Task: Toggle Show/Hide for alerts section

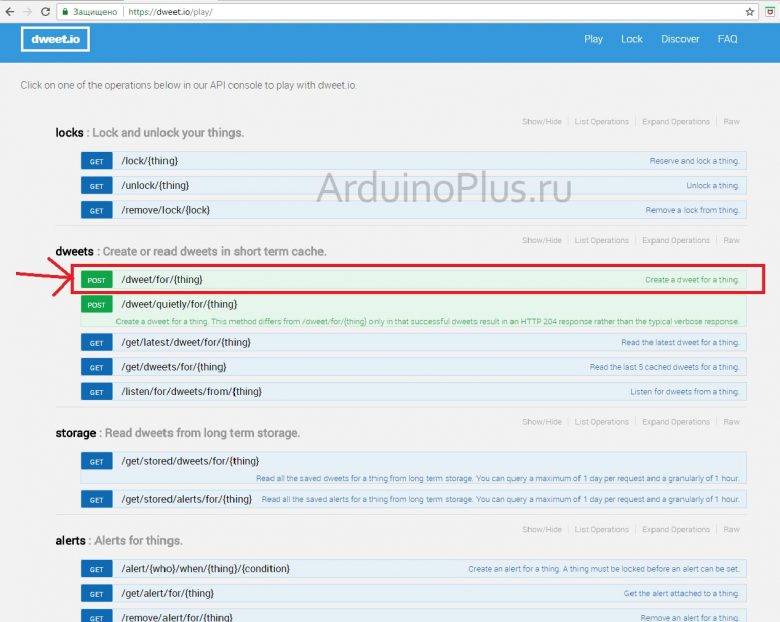Action: point(542,529)
